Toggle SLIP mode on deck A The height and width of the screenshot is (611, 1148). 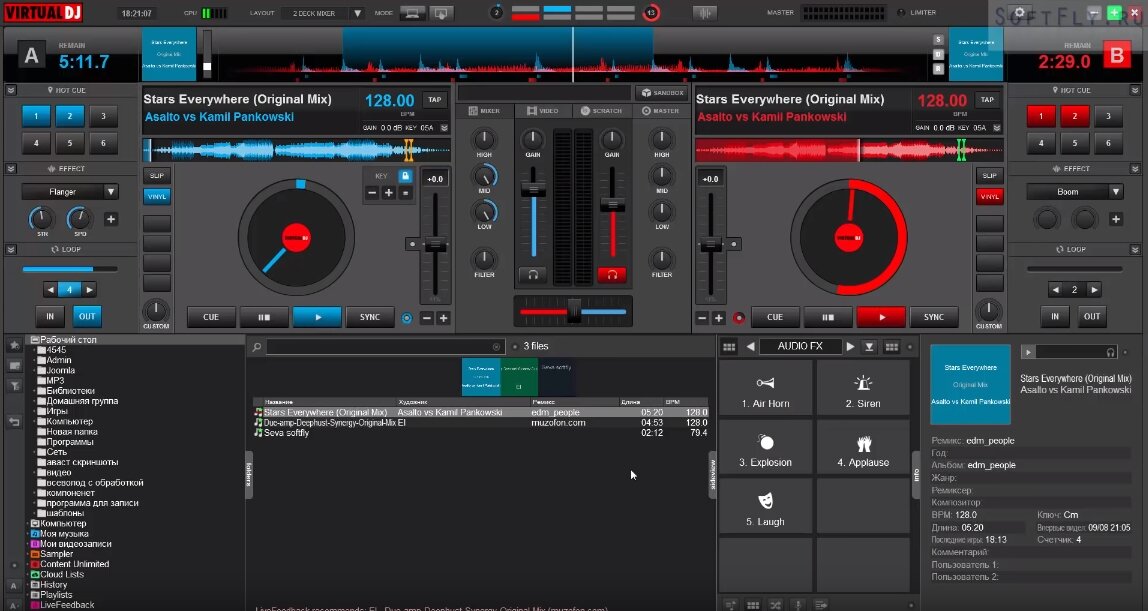(x=157, y=176)
